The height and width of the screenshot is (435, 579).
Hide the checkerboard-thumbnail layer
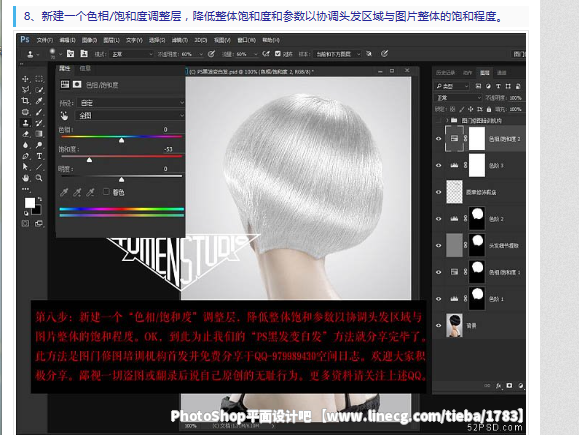coord(439,192)
